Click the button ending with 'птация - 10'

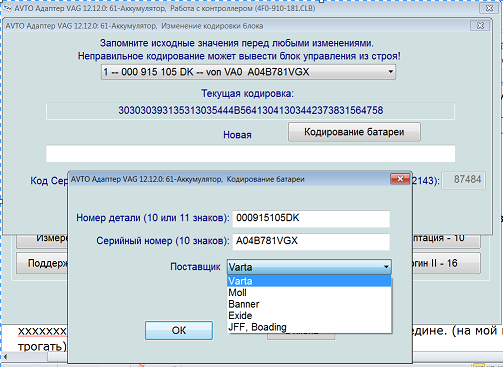[x=447, y=241]
